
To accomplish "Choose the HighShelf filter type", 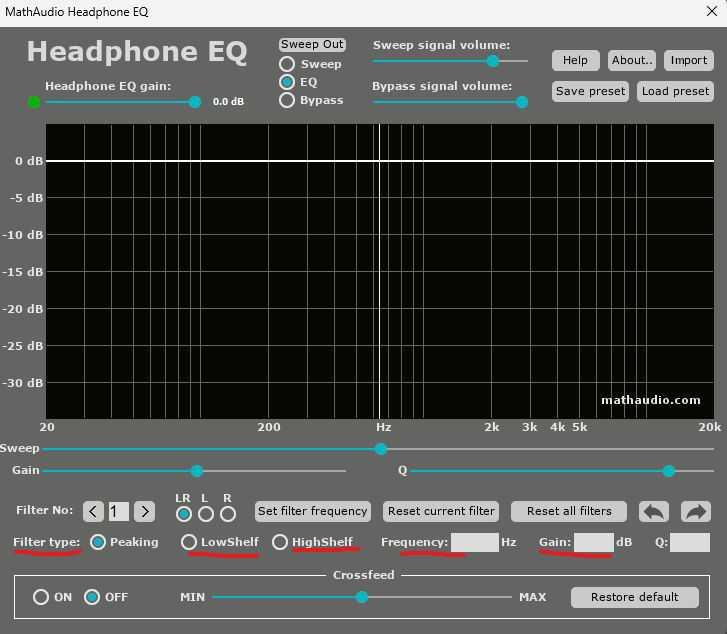I will [x=280, y=542].
